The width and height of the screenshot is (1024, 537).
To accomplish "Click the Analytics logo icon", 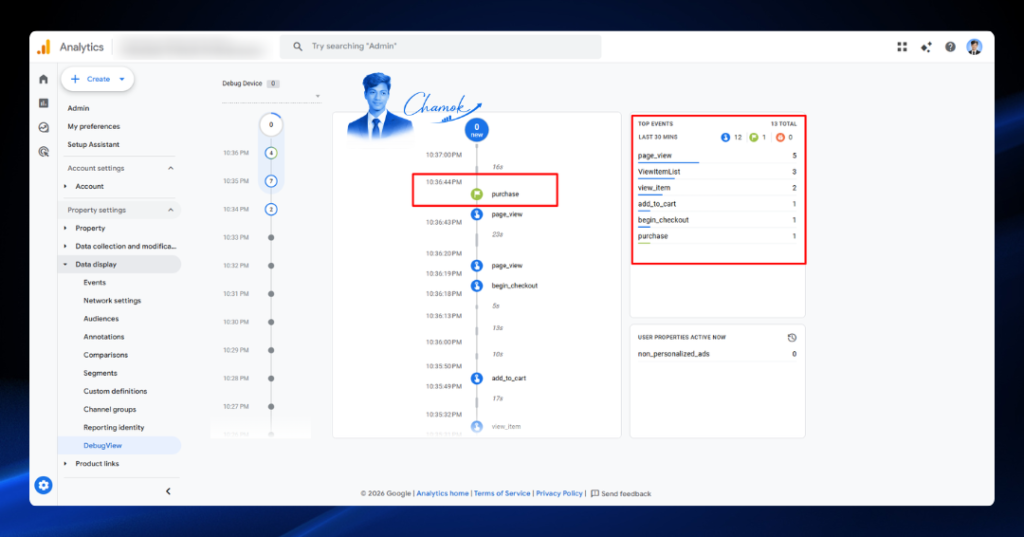I will 44,47.
